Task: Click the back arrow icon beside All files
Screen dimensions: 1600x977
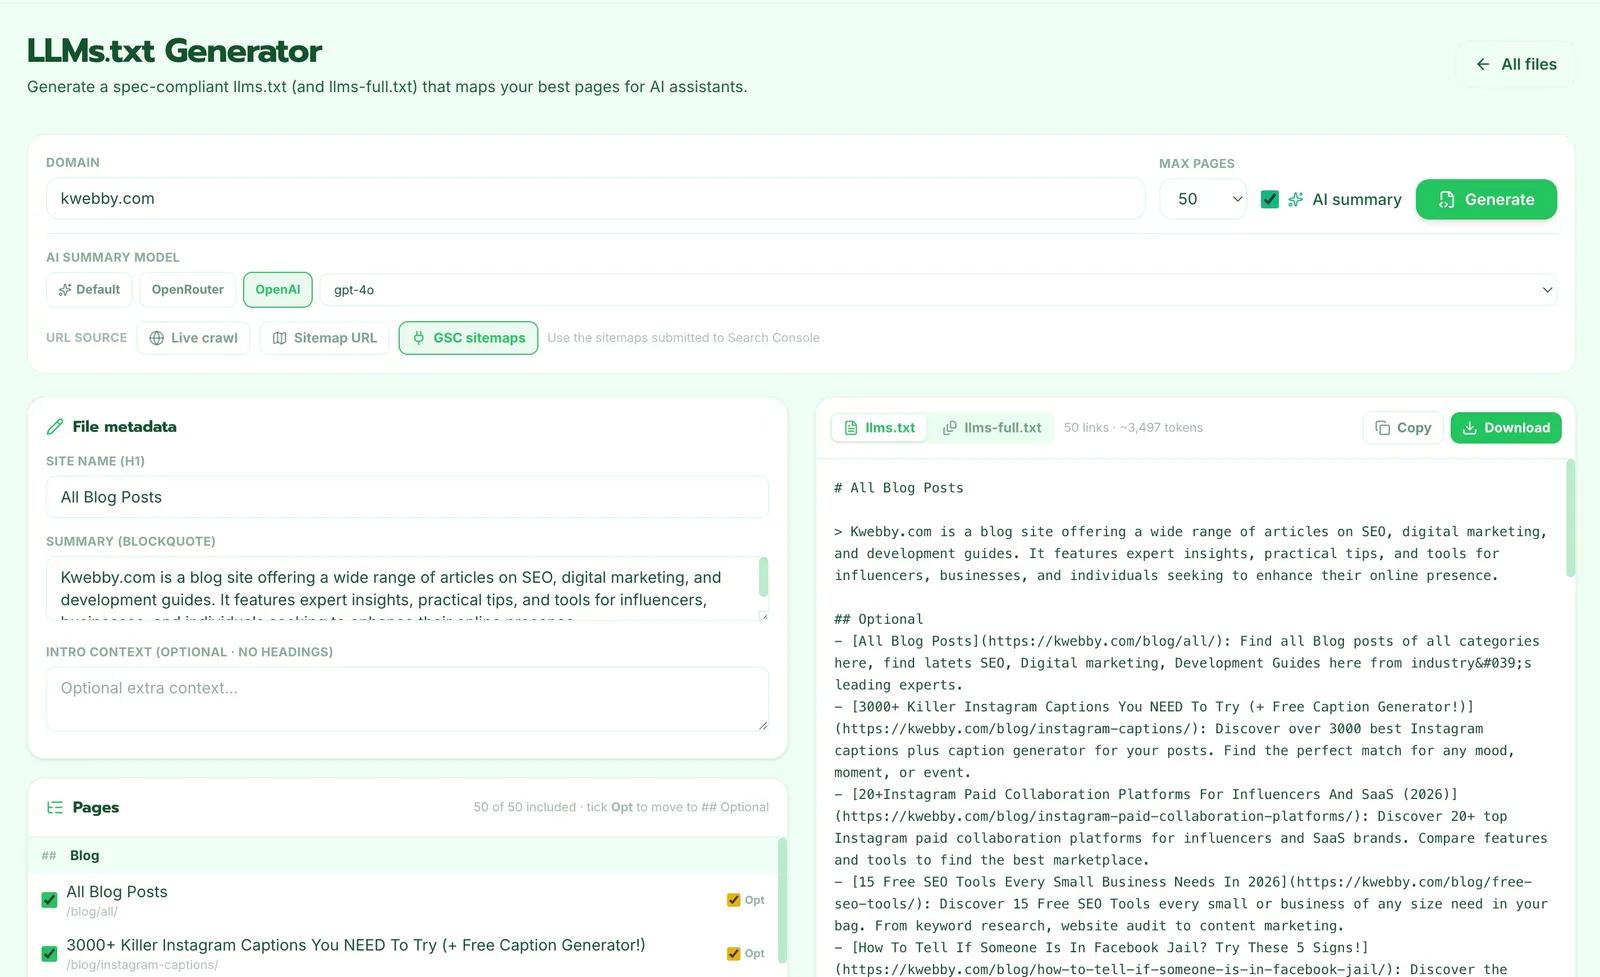Action: 1483,64
